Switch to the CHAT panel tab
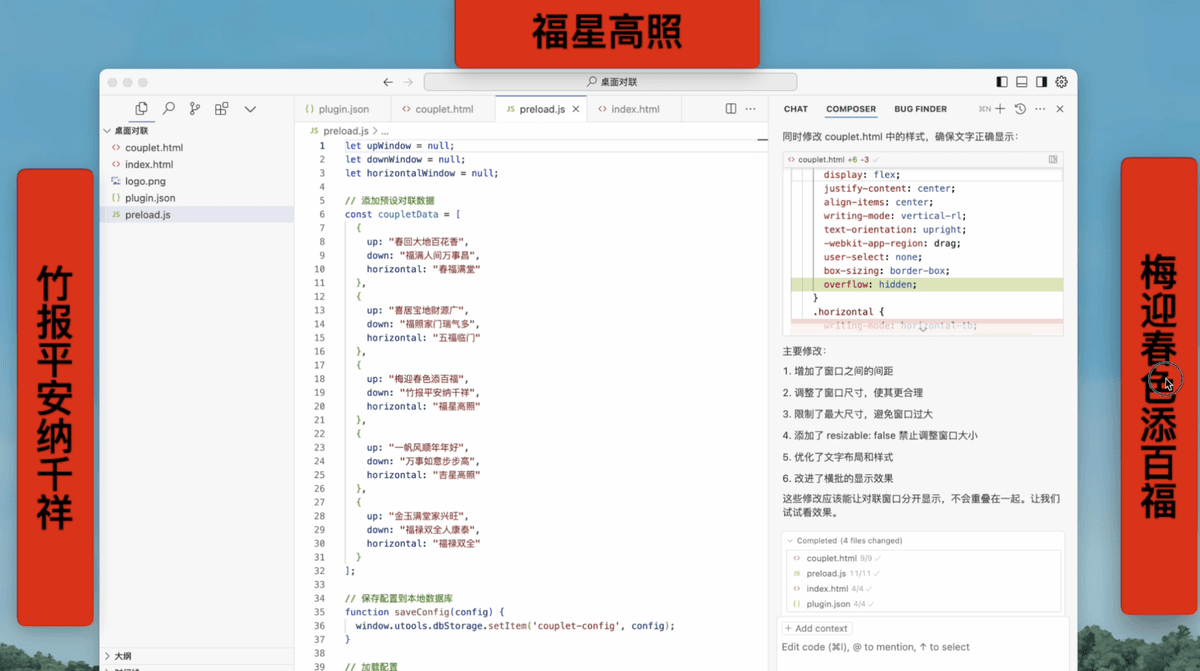The height and width of the screenshot is (671, 1200). [796, 109]
